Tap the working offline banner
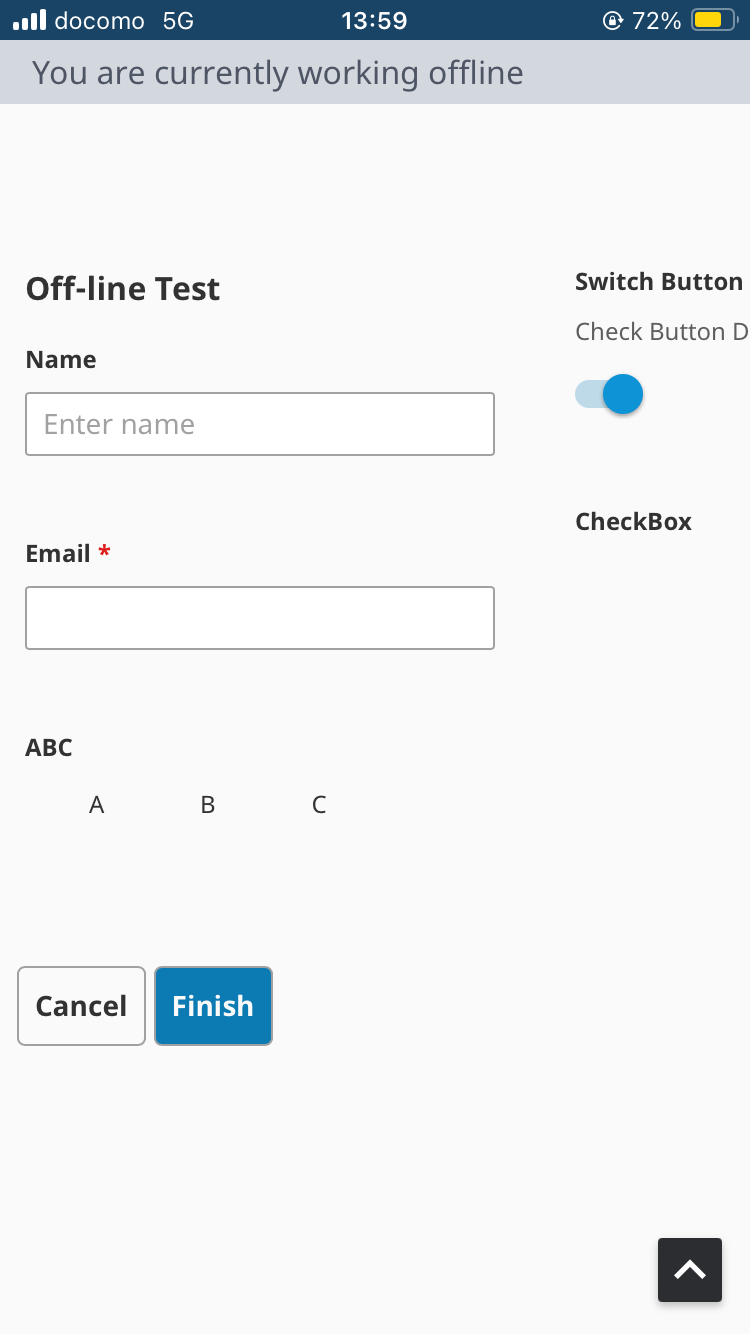The height and width of the screenshot is (1334, 750). tap(277, 72)
